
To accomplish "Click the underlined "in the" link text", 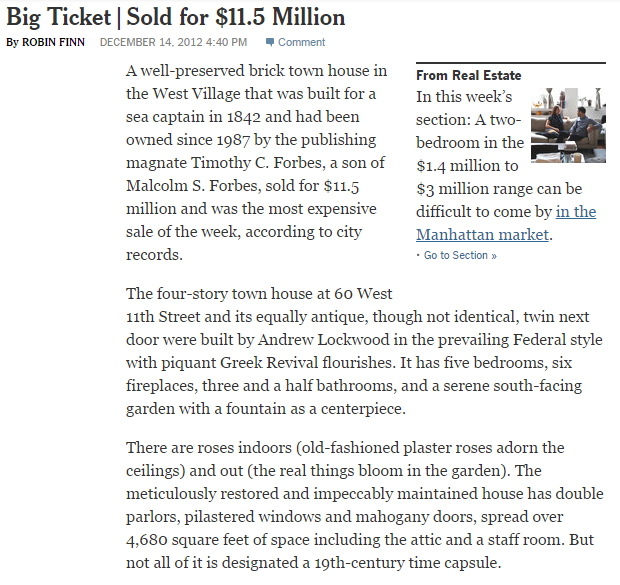I will pyautogui.click(x=576, y=212).
